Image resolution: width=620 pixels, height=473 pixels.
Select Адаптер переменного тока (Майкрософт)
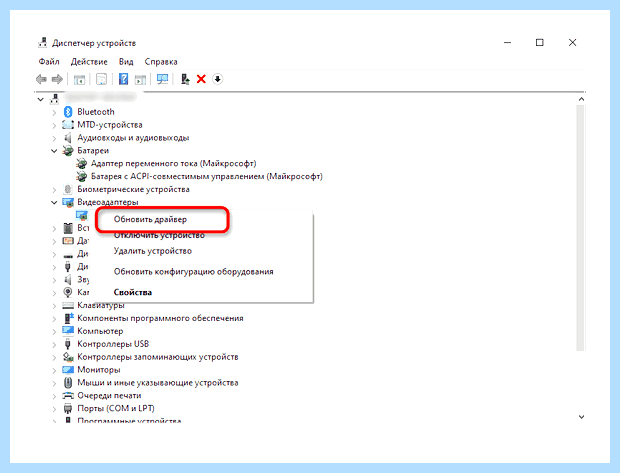coord(174,163)
